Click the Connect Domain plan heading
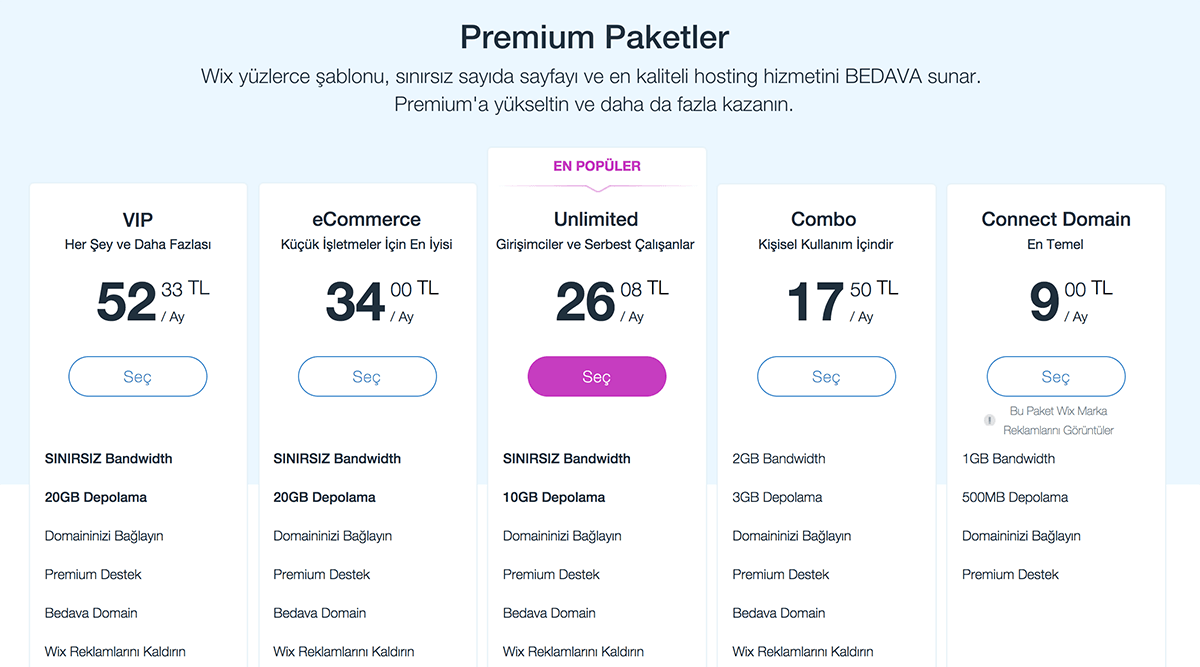This screenshot has height=667, width=1200. 1056,219
